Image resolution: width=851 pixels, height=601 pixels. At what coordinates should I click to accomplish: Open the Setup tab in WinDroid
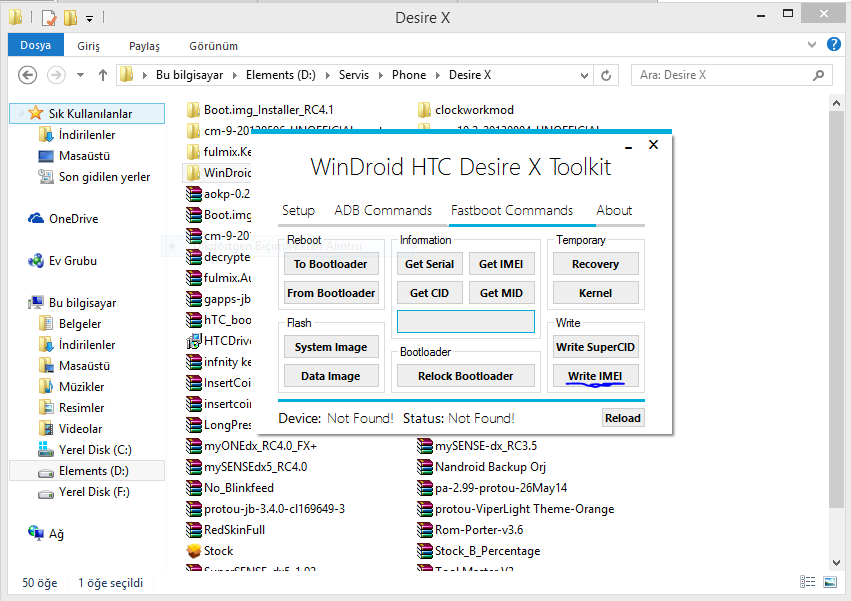298,210
